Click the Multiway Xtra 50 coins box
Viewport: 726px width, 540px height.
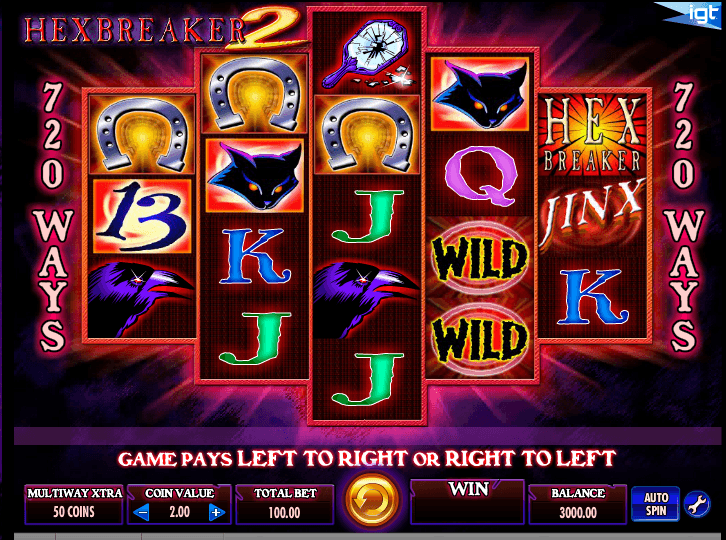[x=74, y=504]
